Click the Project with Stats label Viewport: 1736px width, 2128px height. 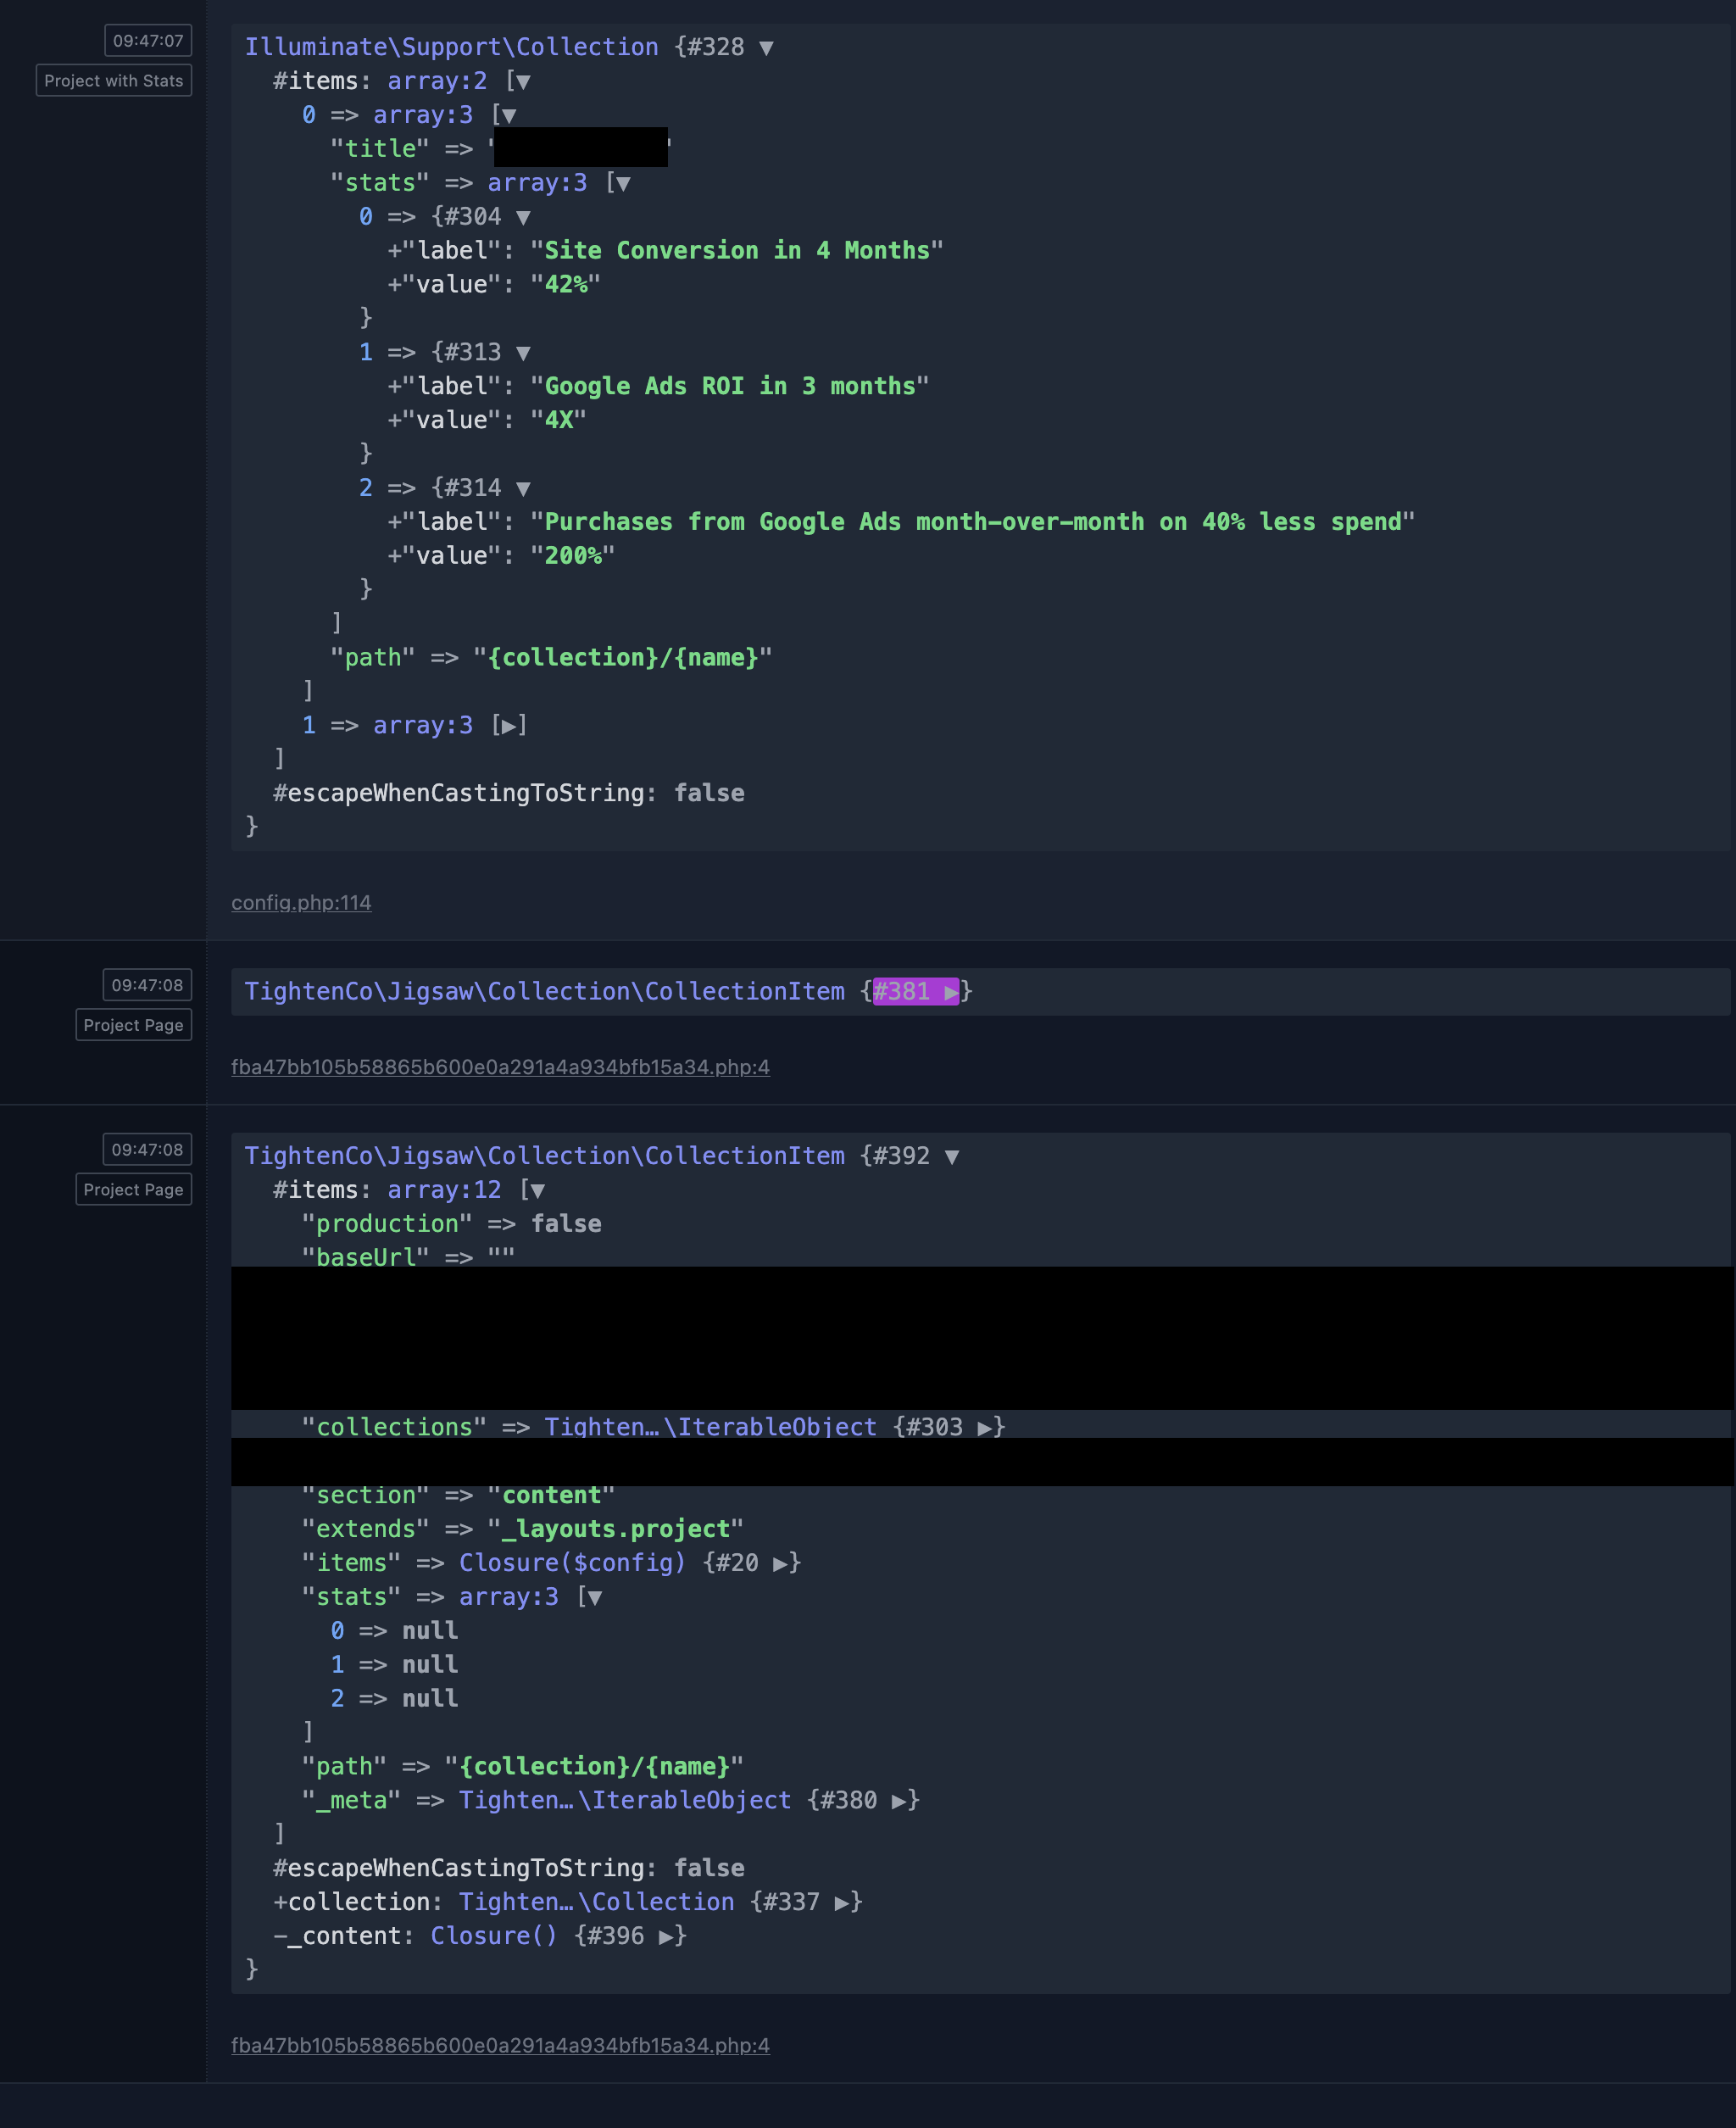[114, 81]
